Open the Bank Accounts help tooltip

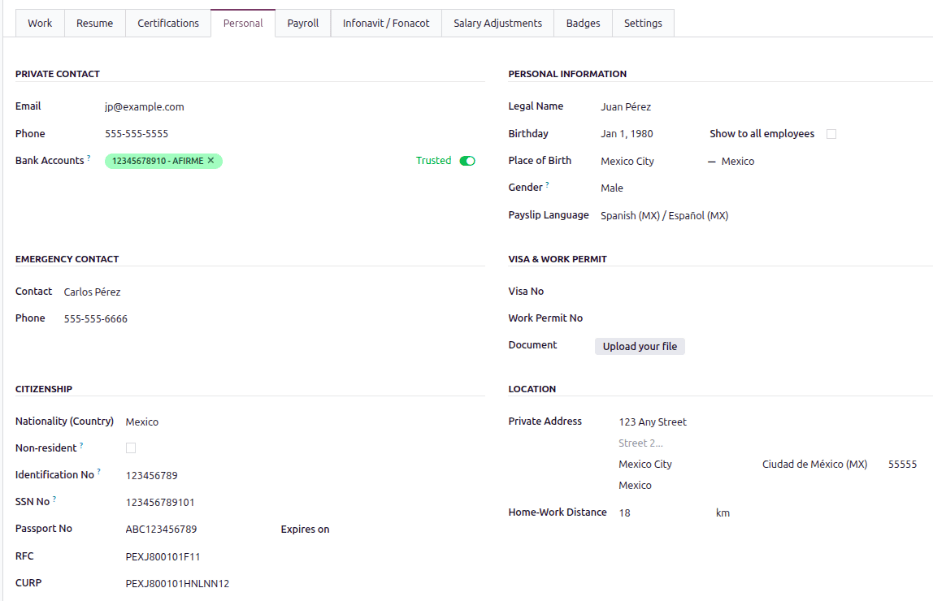(88, 156)
